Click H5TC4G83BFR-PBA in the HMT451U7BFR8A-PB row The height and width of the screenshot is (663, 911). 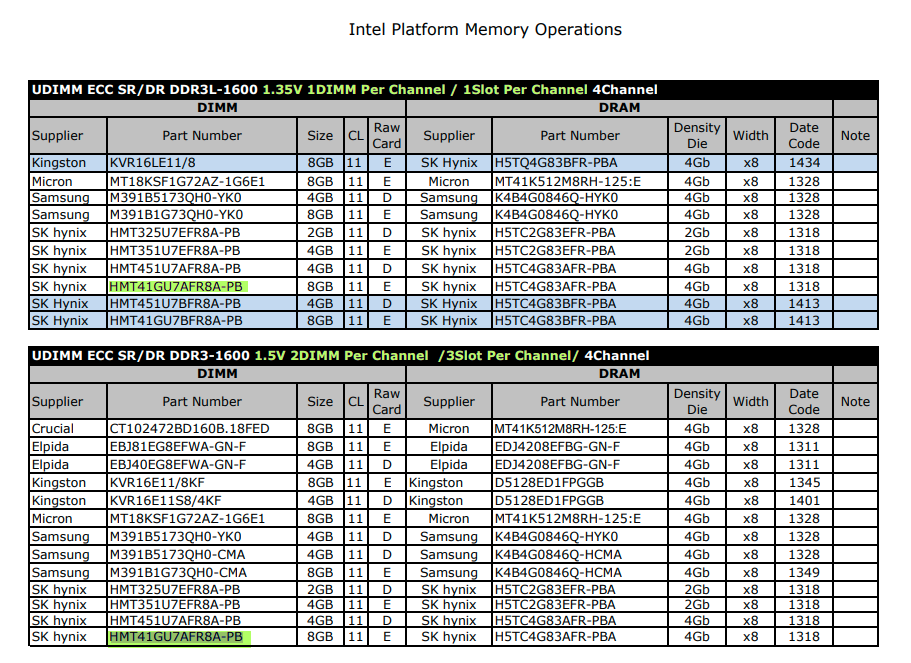[555, 303]
